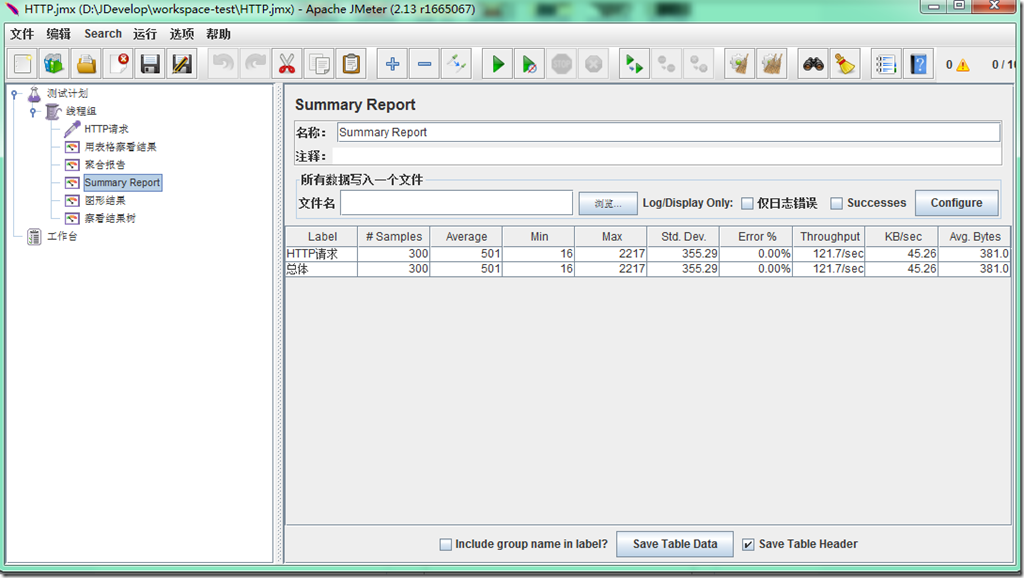Open the Function Helper dialog icon

point(886,64)
